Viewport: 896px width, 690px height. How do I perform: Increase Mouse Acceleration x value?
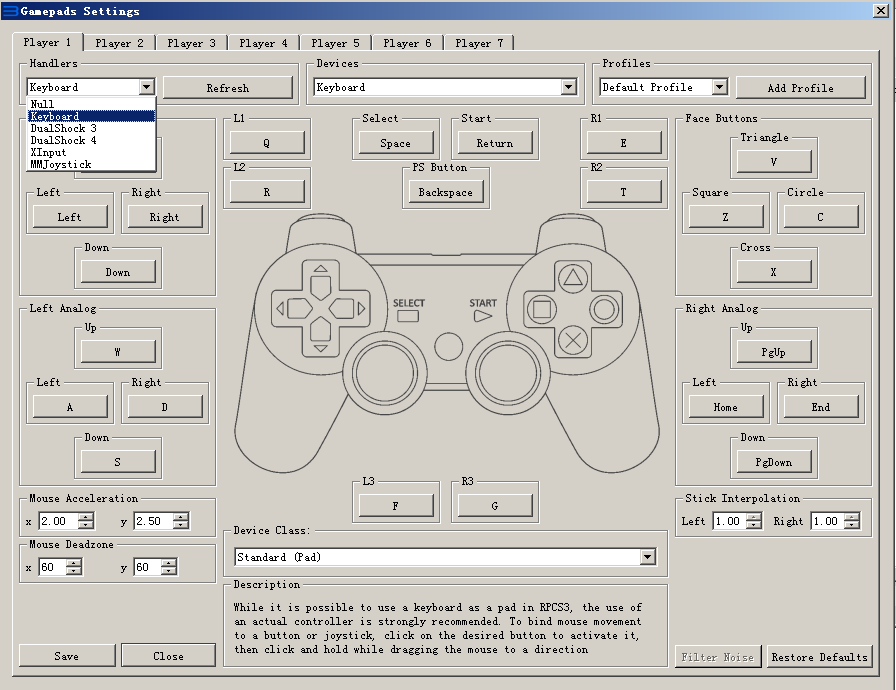click(86, 517)
